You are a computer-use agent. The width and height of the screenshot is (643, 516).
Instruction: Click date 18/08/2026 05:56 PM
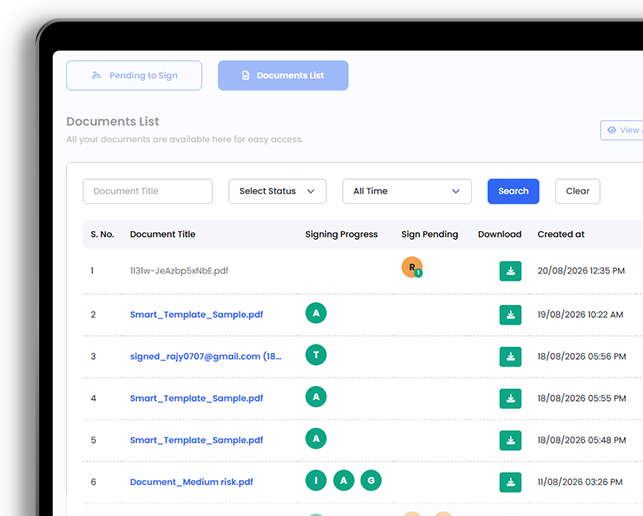(581, 356)
